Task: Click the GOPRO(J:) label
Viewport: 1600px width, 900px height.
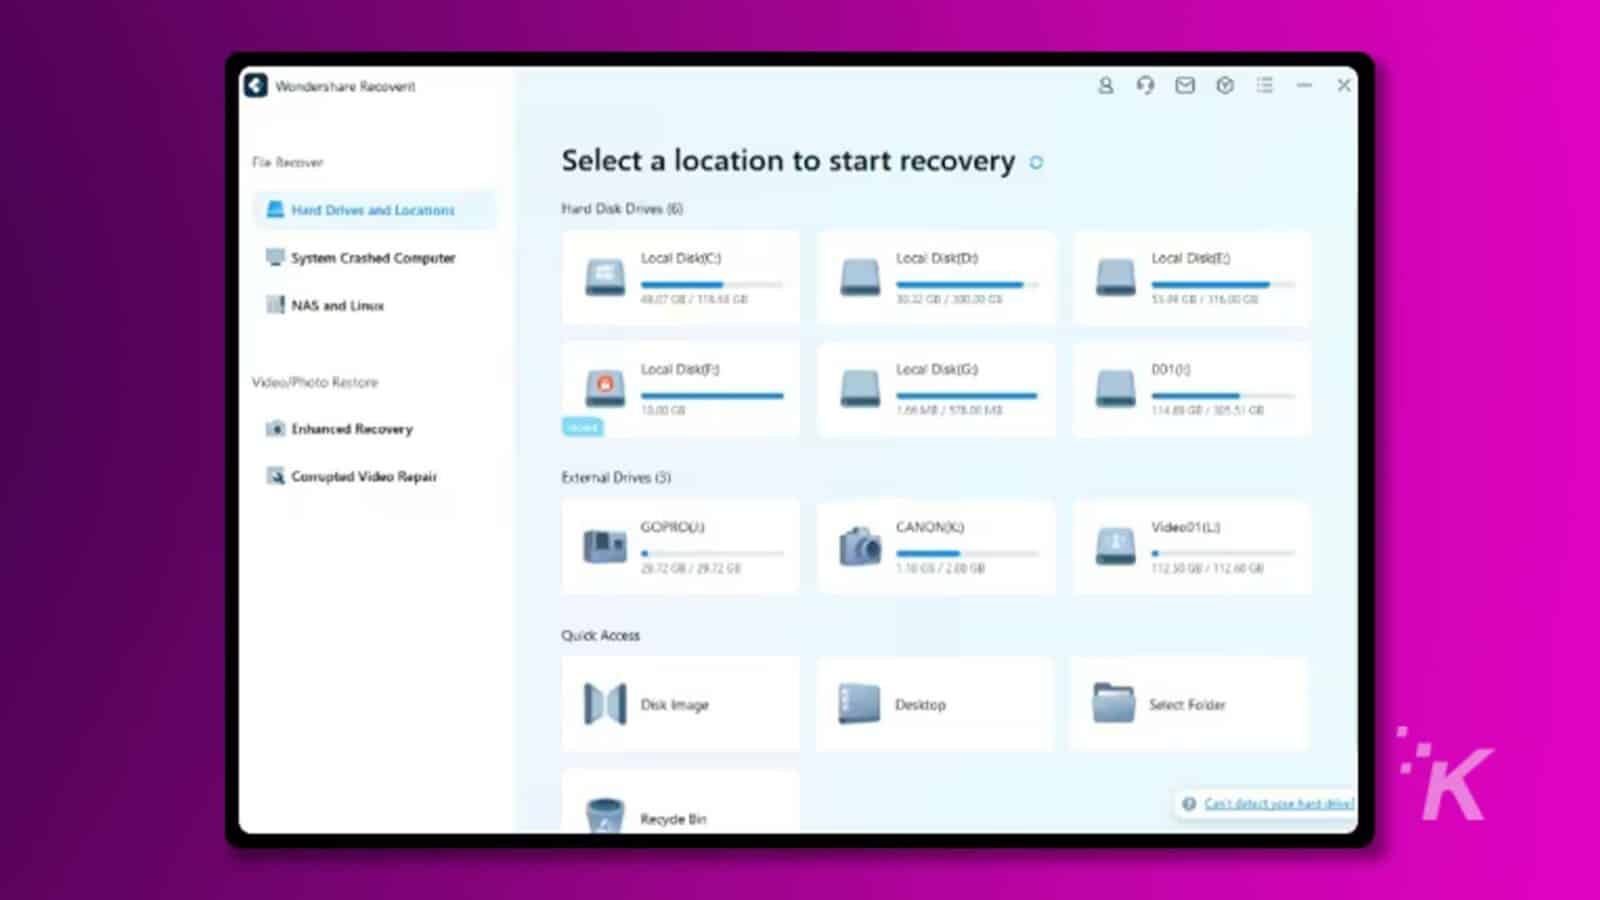Action: [673, 527]
